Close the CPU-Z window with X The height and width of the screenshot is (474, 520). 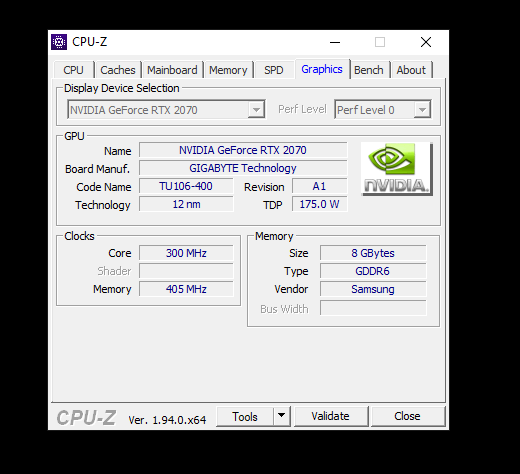(x=426, y=42)
